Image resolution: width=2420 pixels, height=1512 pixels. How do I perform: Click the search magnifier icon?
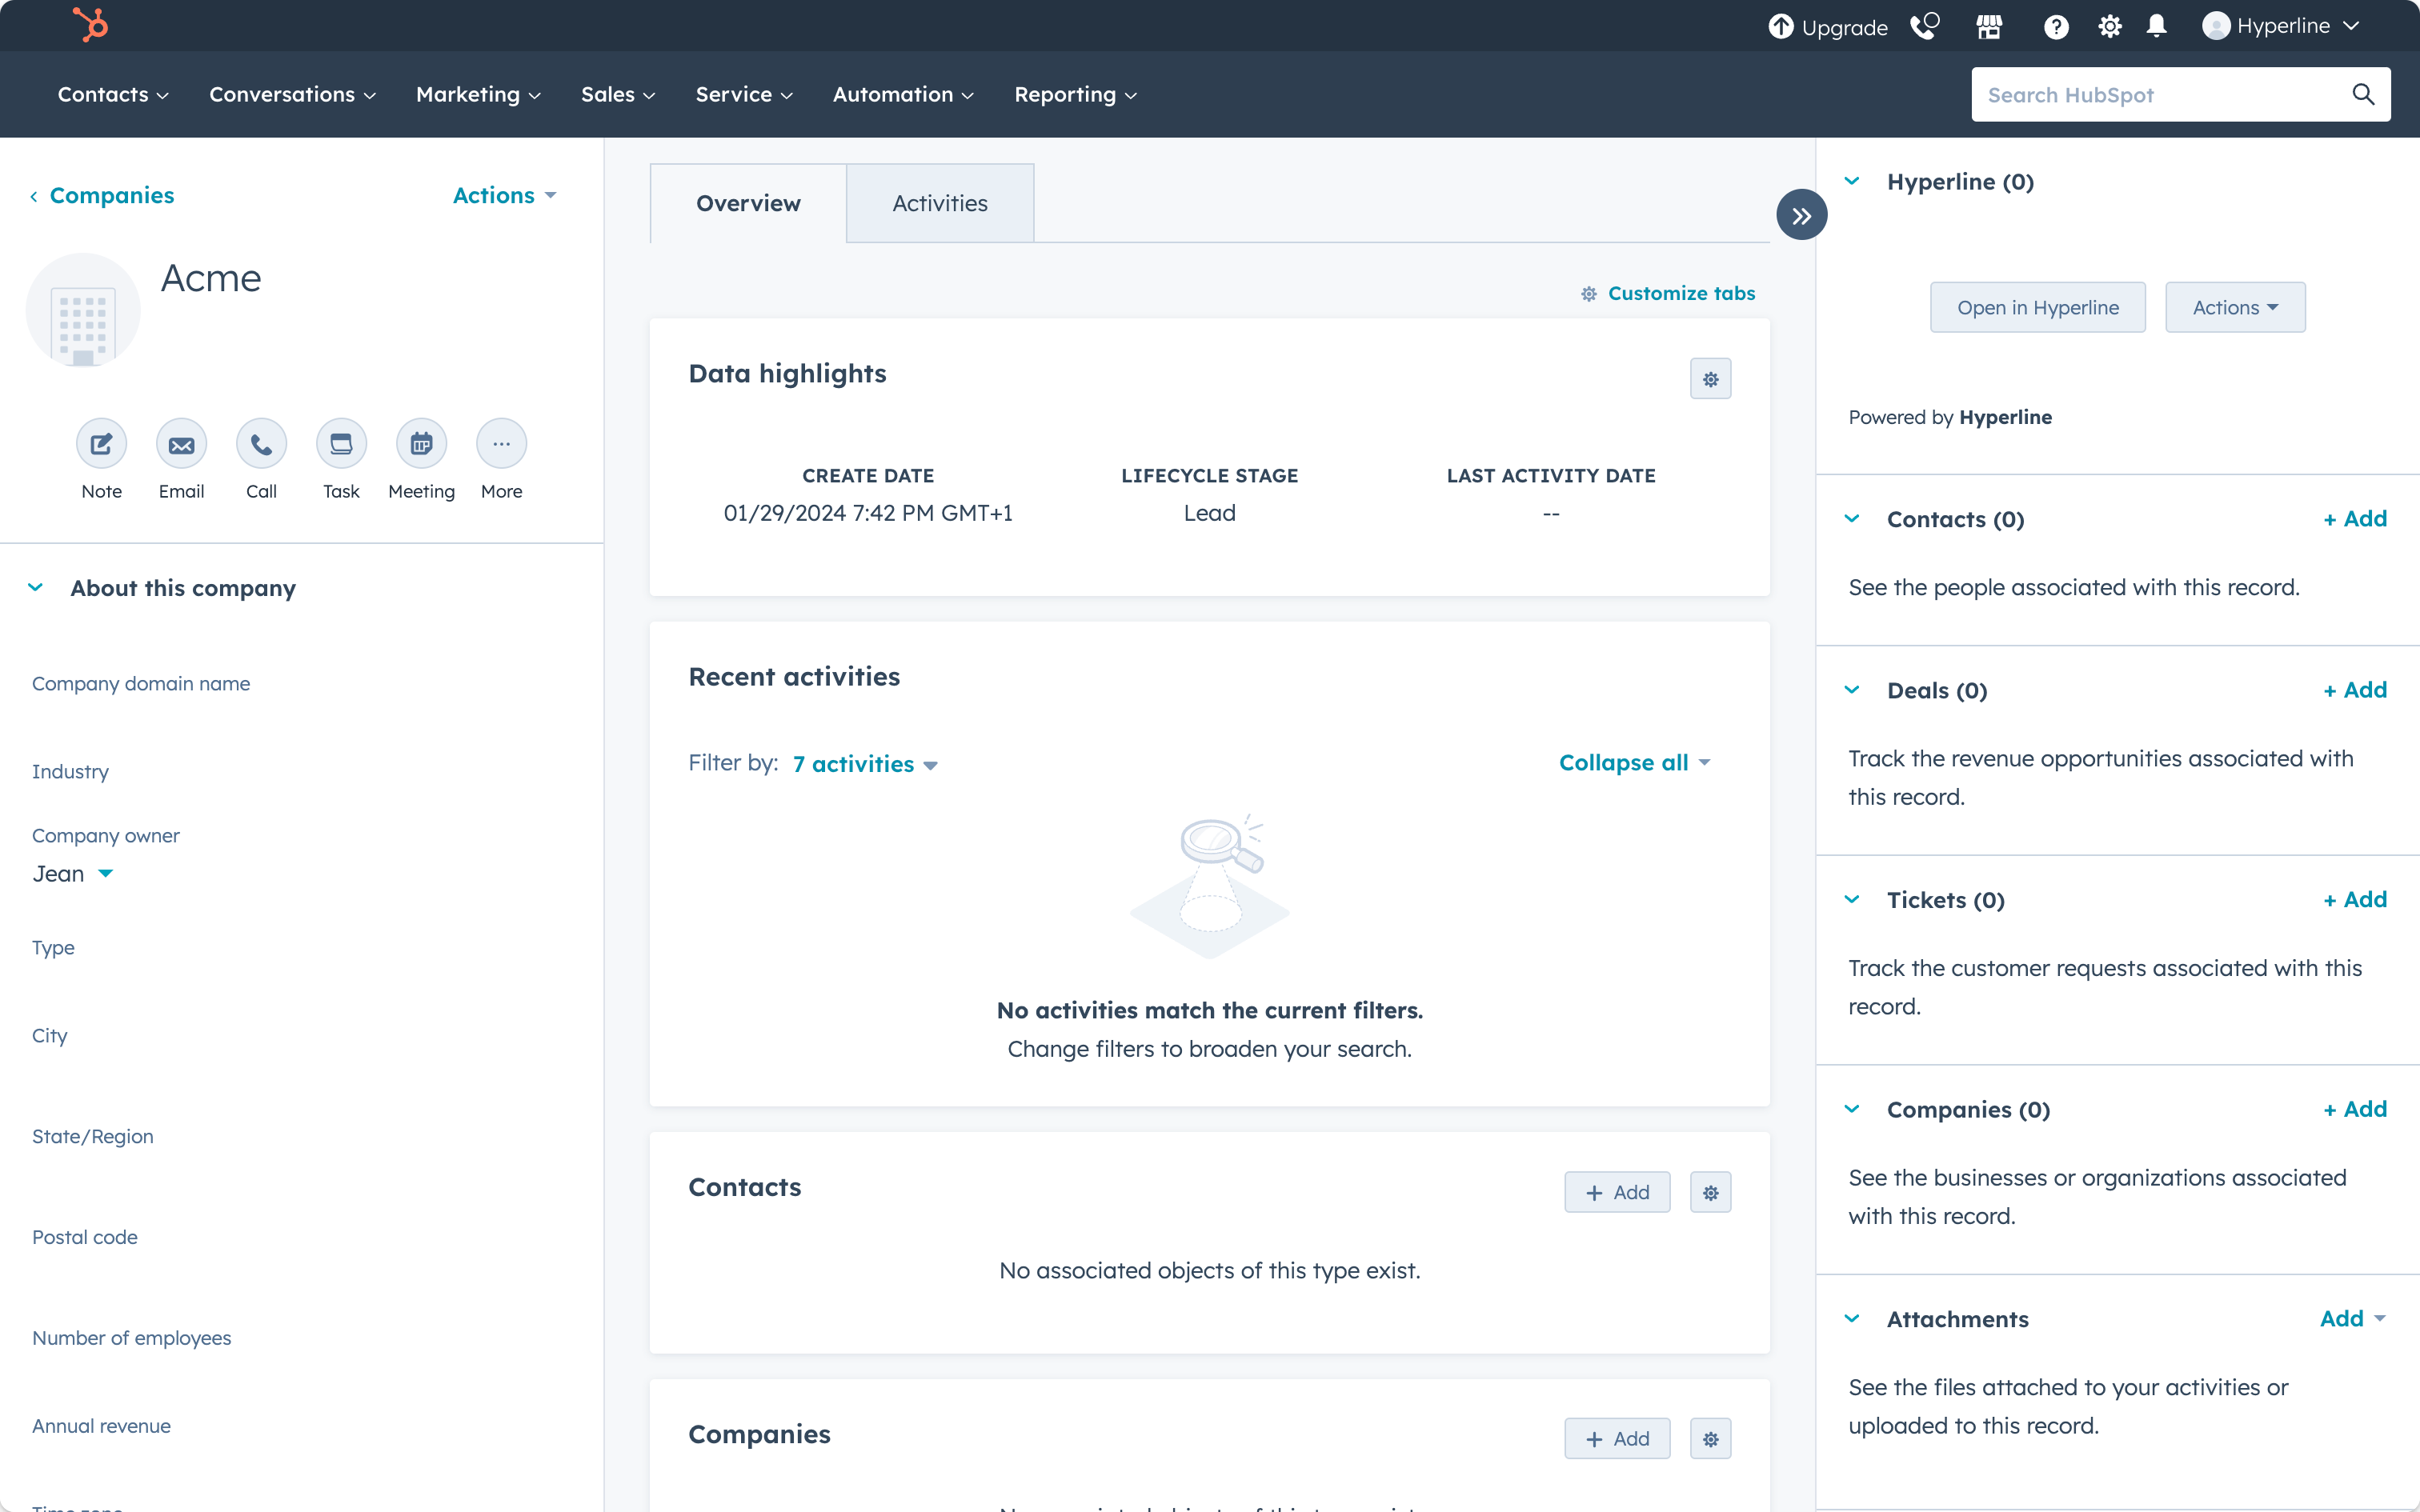tap(2363, 94)
